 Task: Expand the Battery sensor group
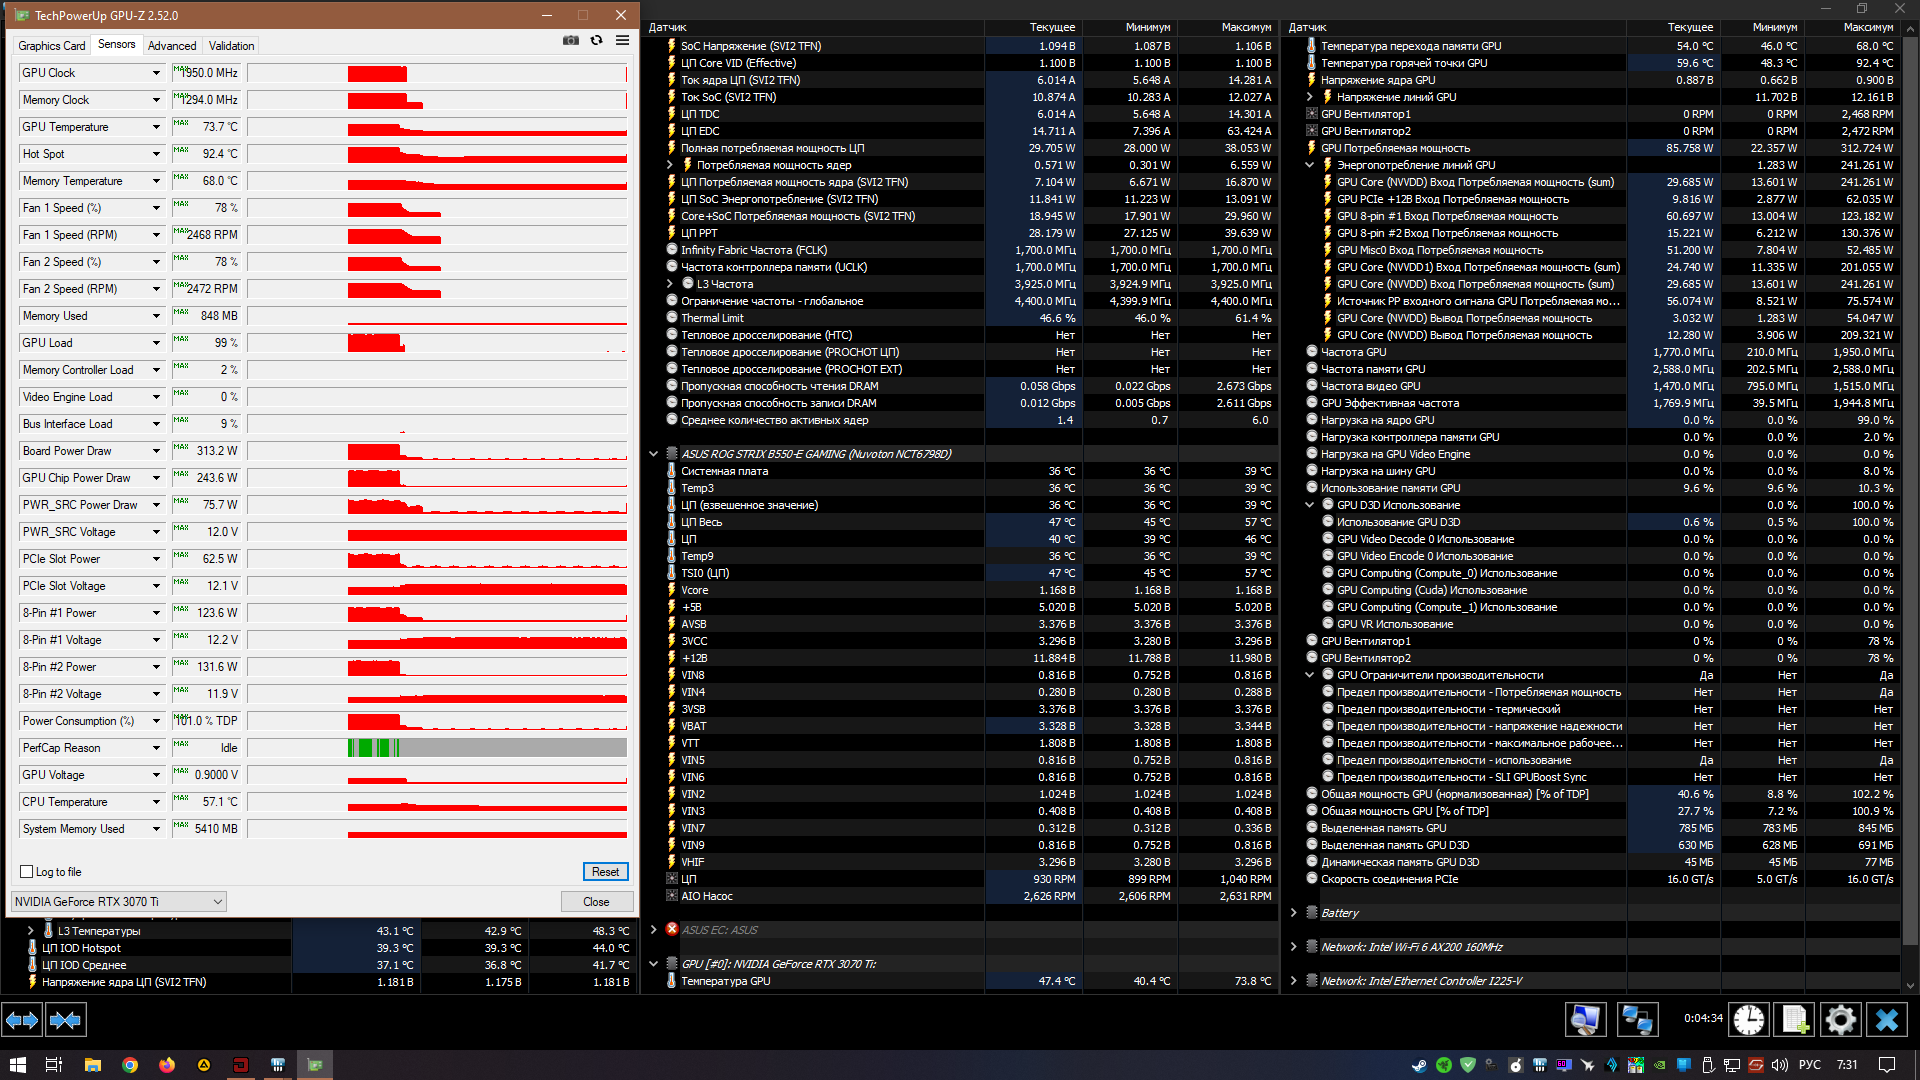(1293, 913)
